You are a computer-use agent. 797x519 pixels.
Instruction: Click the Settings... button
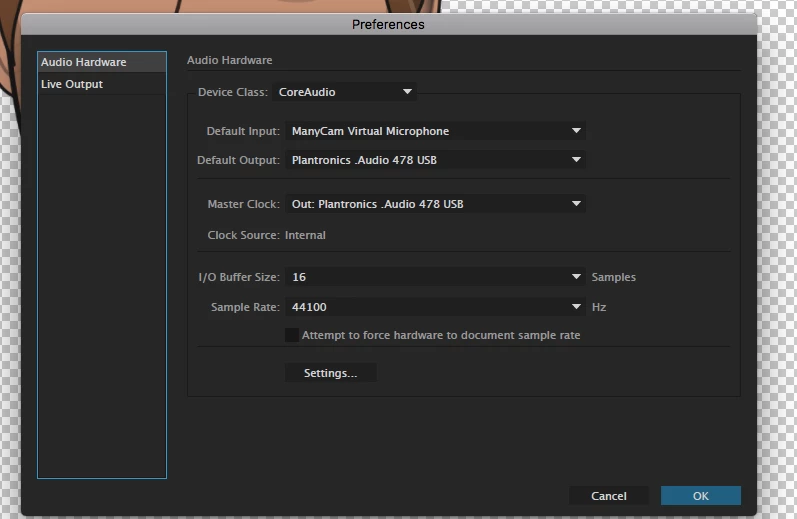coord(330,373)
